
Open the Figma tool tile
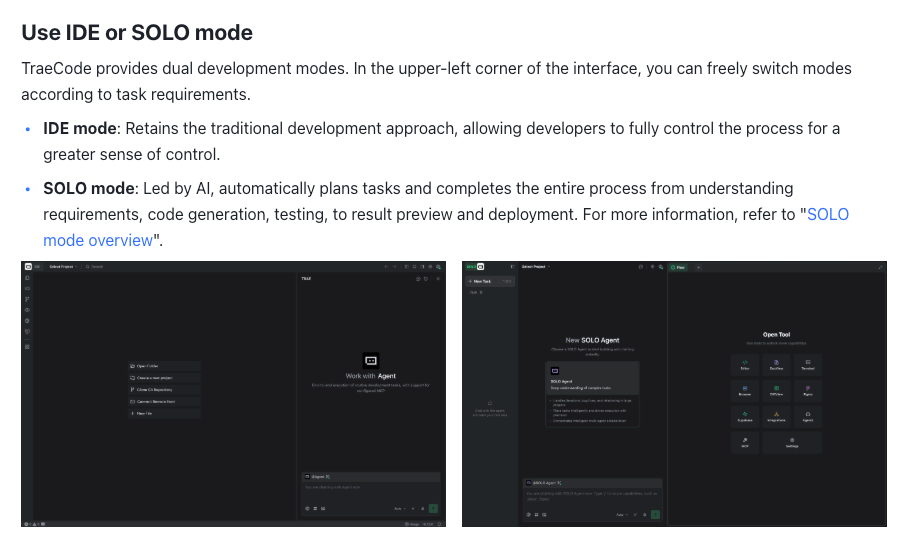(x=808, y=391)
